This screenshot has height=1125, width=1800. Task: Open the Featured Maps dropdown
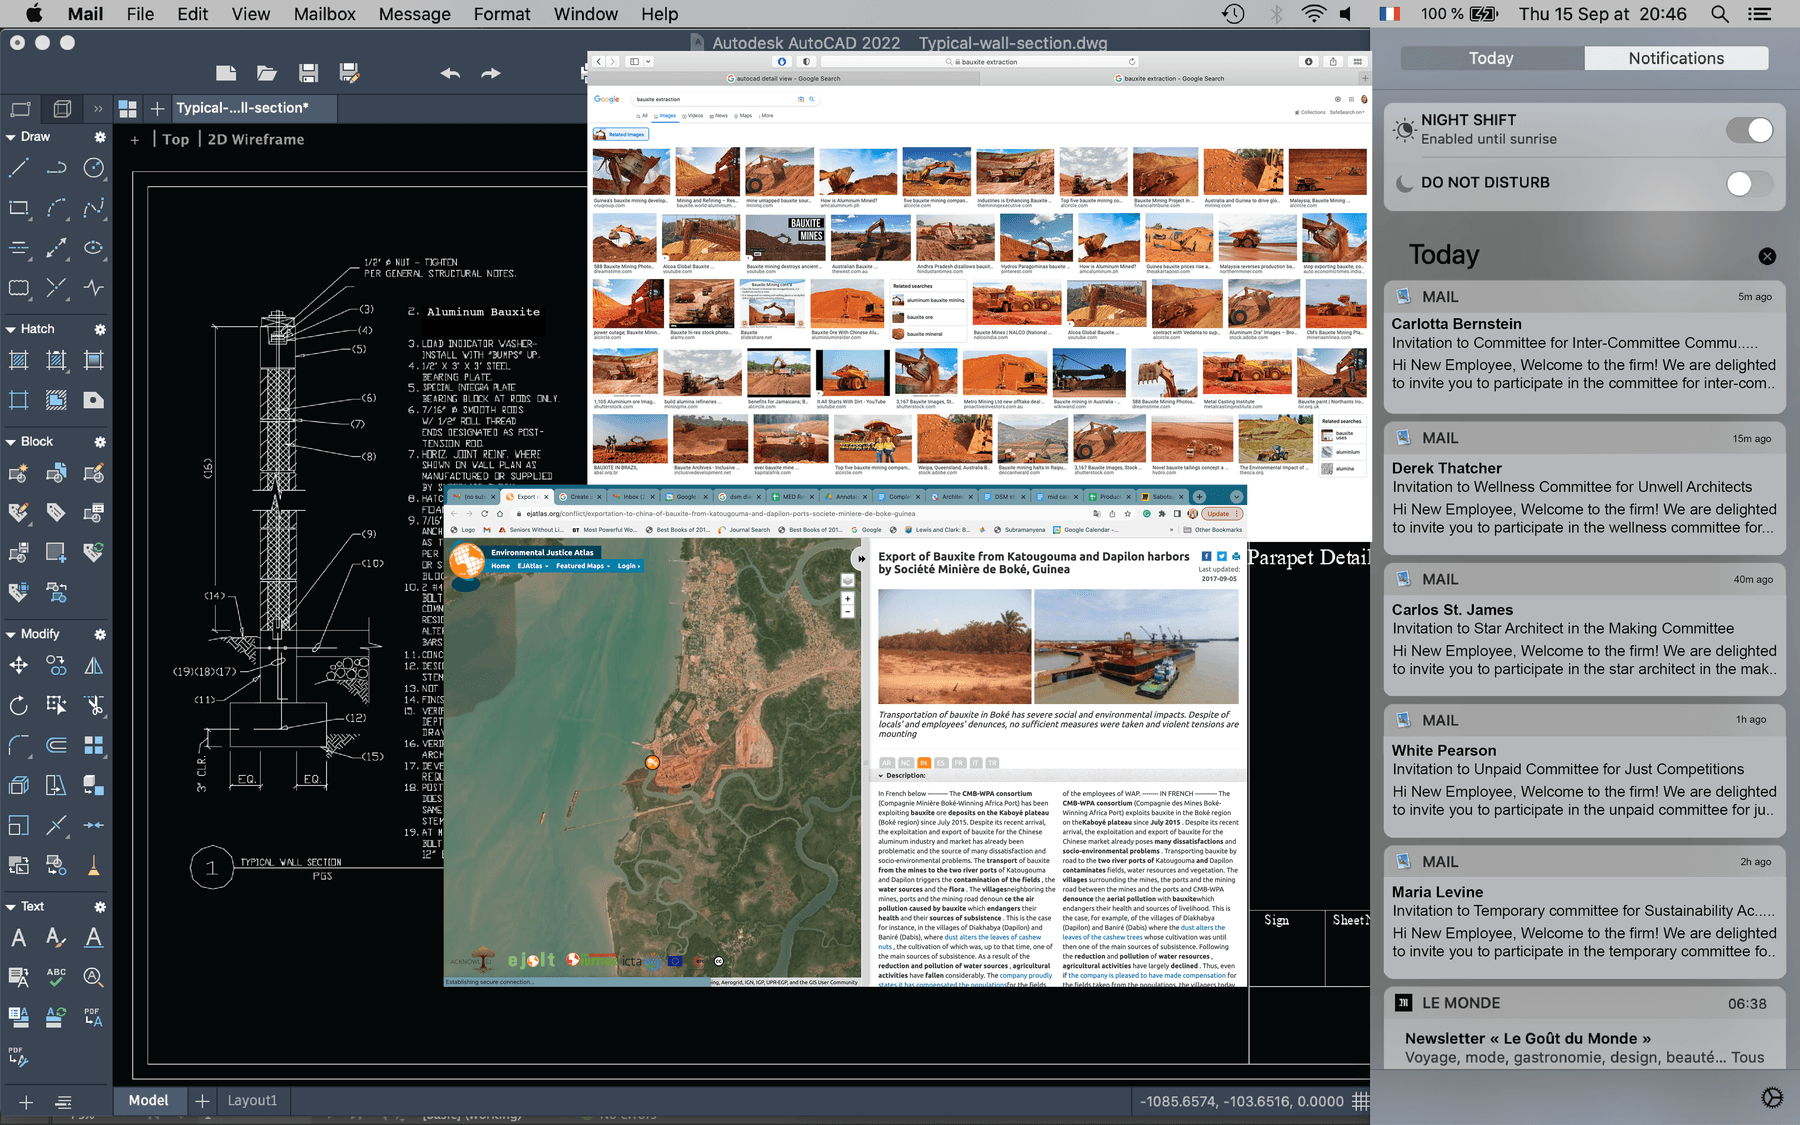pos(582,566)
